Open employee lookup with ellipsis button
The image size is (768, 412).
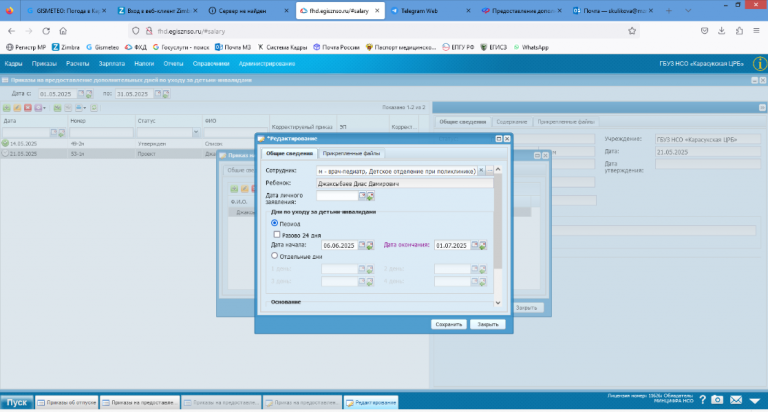point(490,170)
